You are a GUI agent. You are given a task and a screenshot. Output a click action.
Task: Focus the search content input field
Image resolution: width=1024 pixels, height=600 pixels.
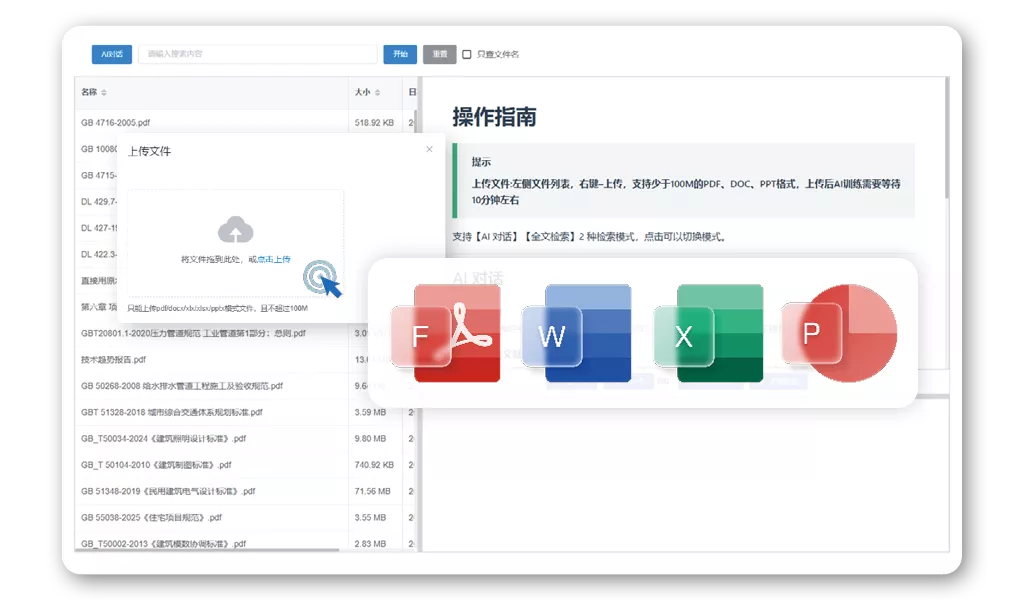point(258,54)
